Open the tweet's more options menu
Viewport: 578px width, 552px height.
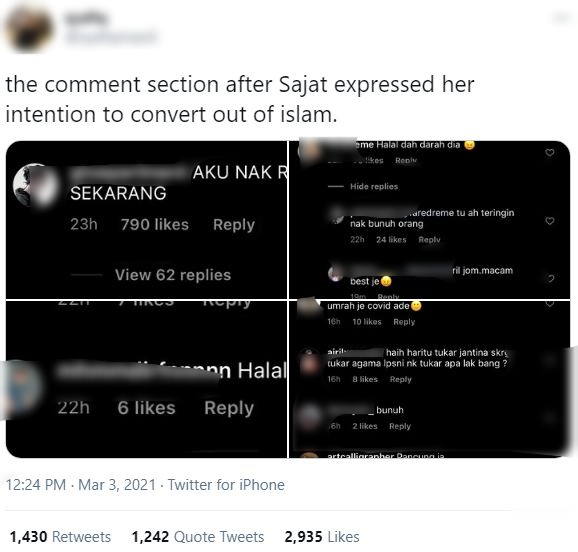[561, 17]
